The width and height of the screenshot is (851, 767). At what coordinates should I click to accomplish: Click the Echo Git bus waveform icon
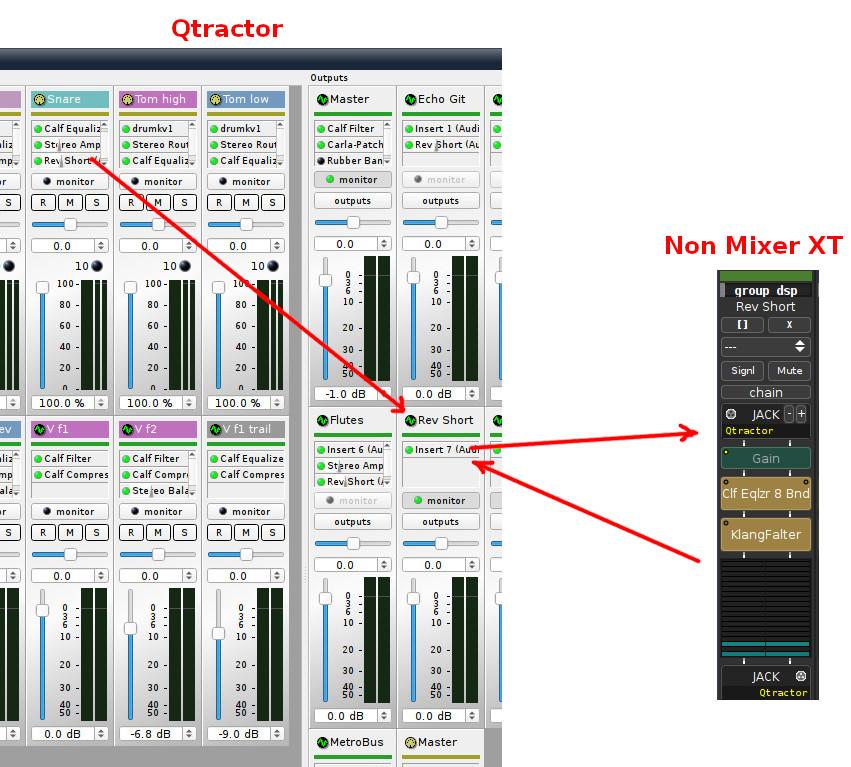coord(410,99)
